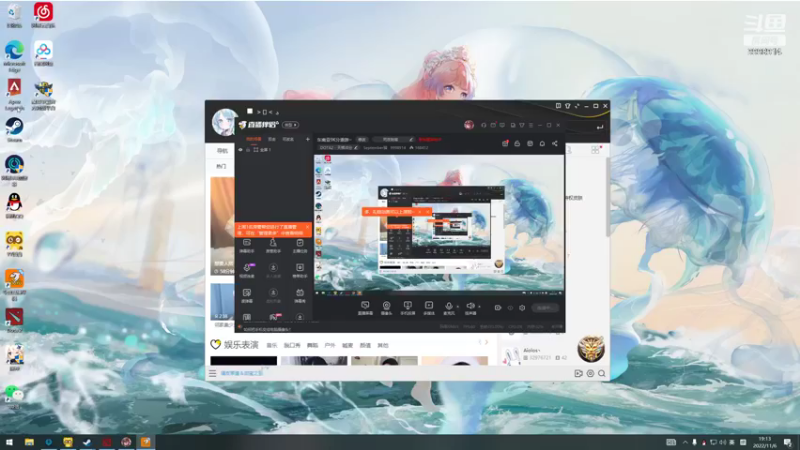Open Microsoft Edge desktop icon

(x=14, y=55)
